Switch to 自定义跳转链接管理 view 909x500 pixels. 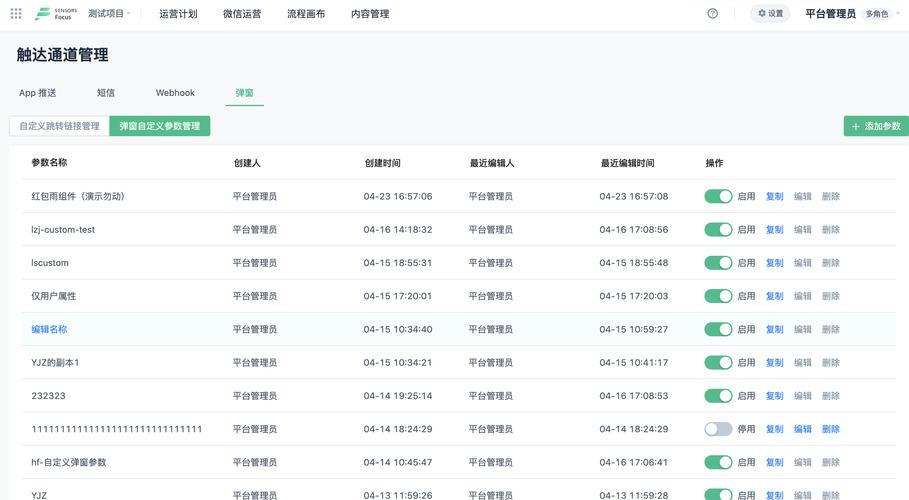(x=59, y=126)
